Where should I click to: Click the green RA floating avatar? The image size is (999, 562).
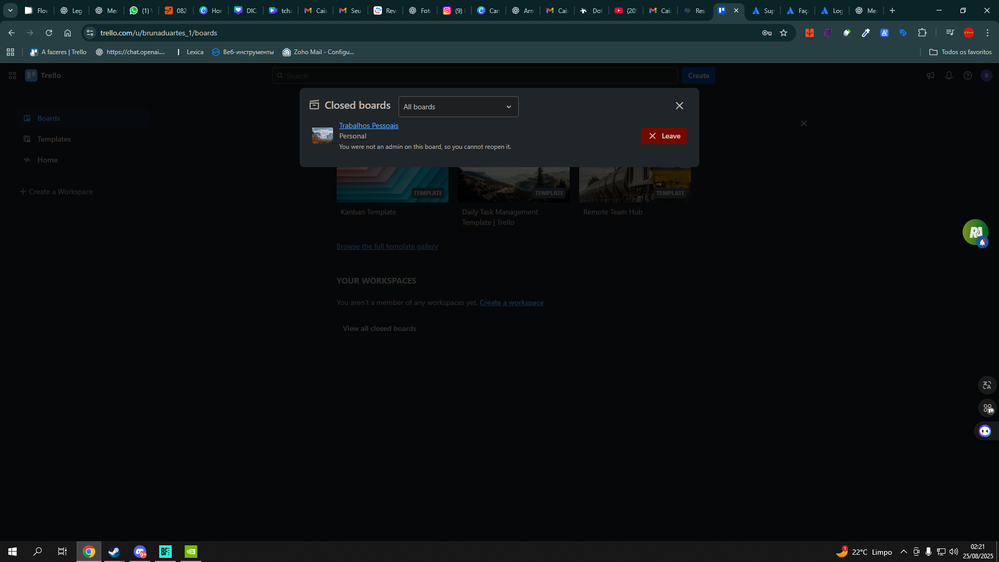[x=975, y=232]
